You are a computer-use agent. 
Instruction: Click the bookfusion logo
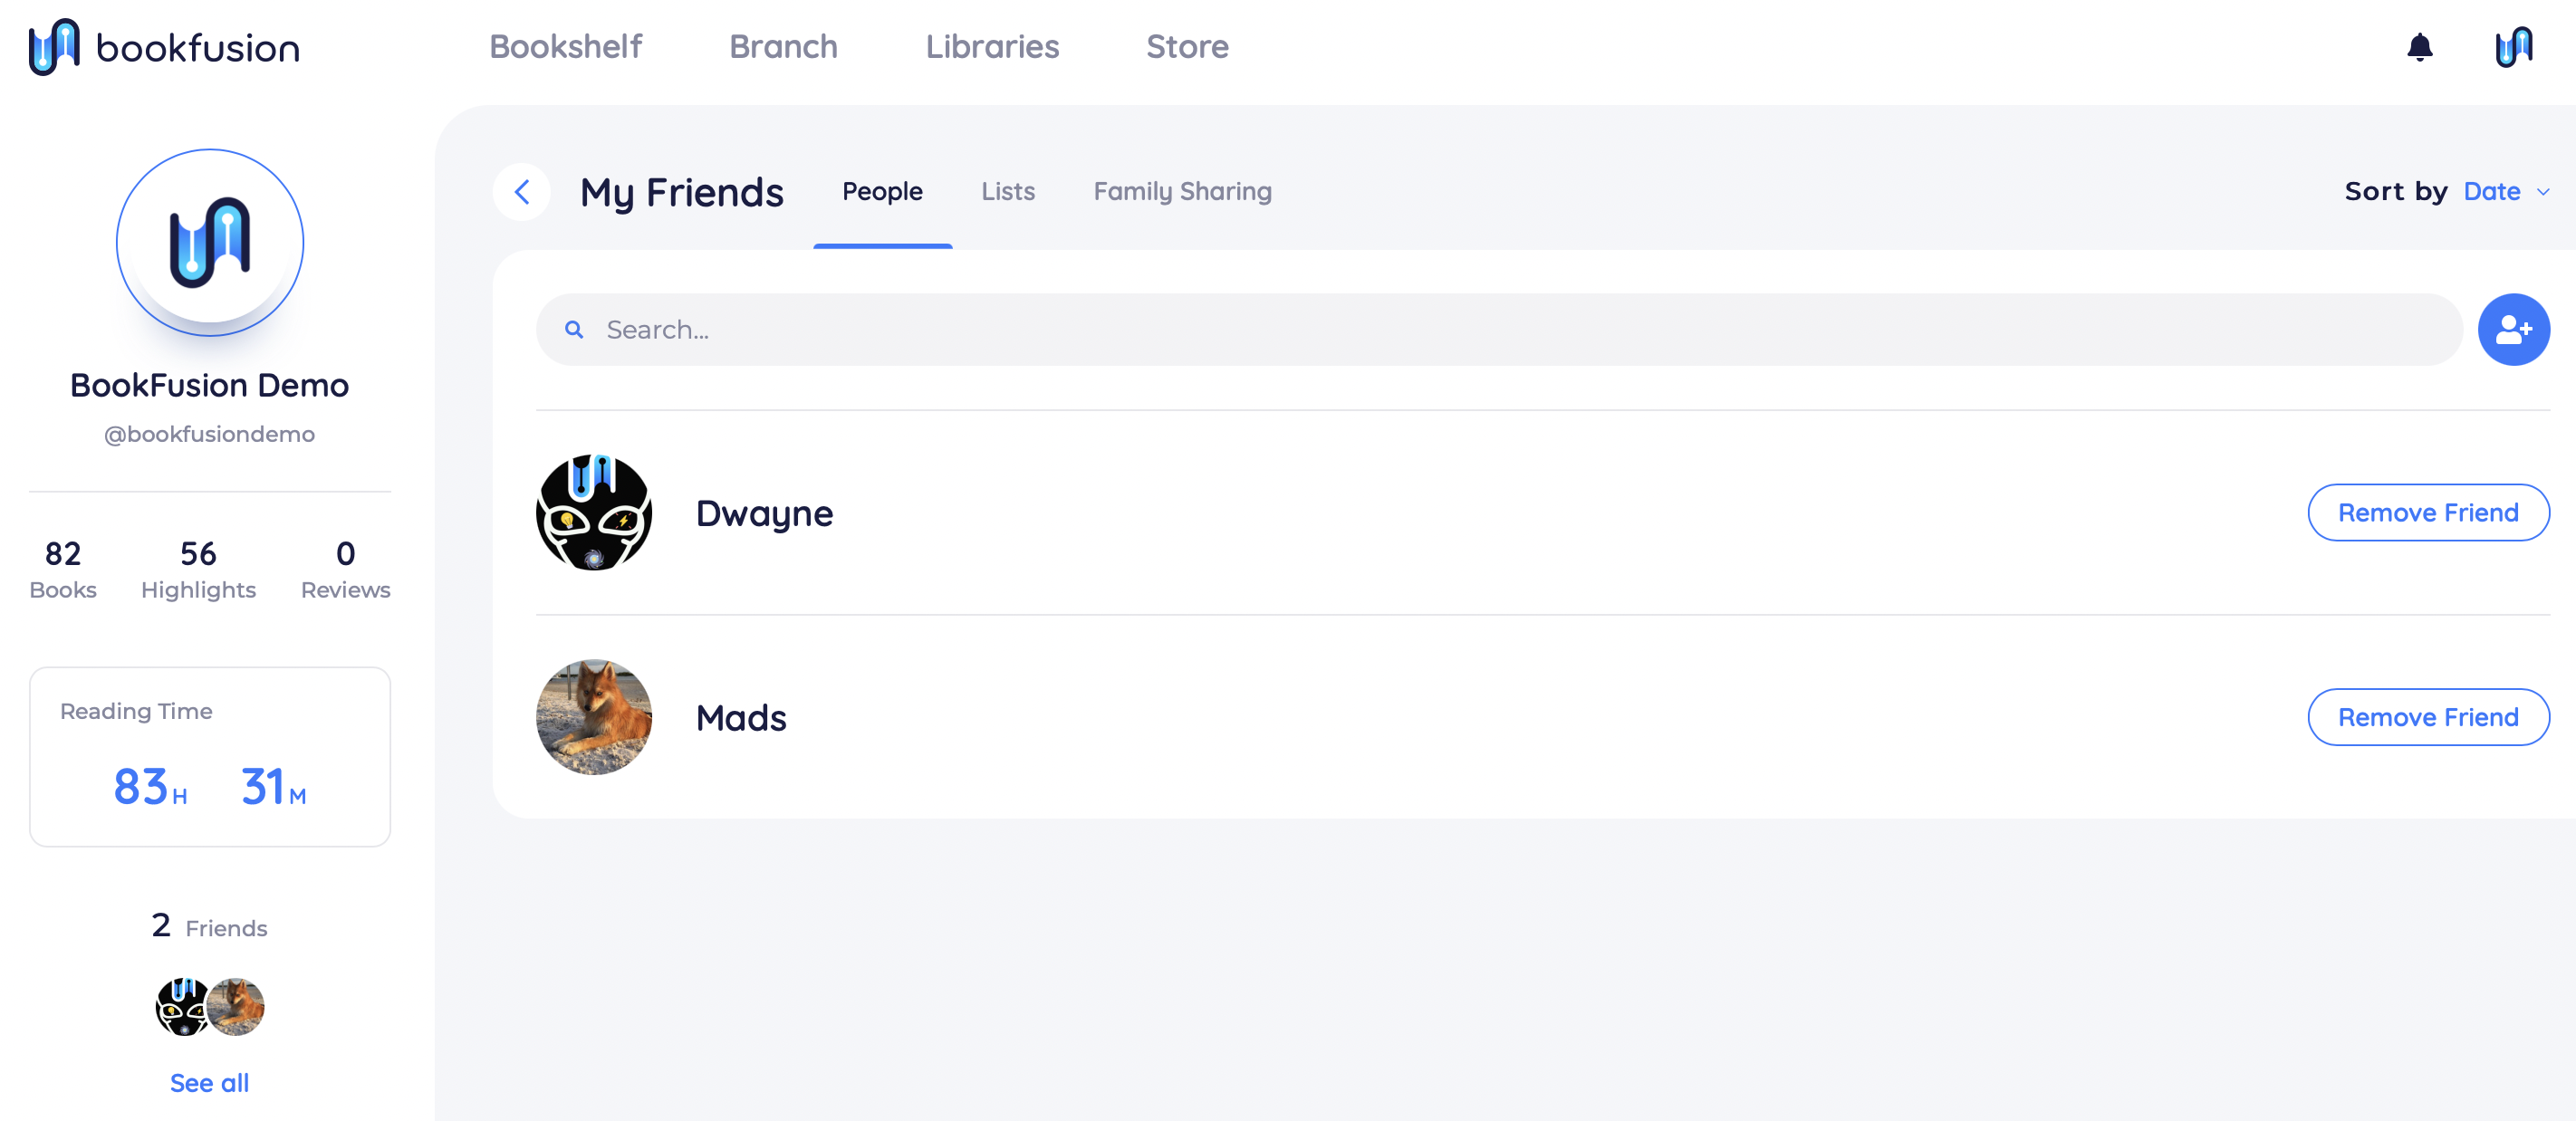coord(164,47)
